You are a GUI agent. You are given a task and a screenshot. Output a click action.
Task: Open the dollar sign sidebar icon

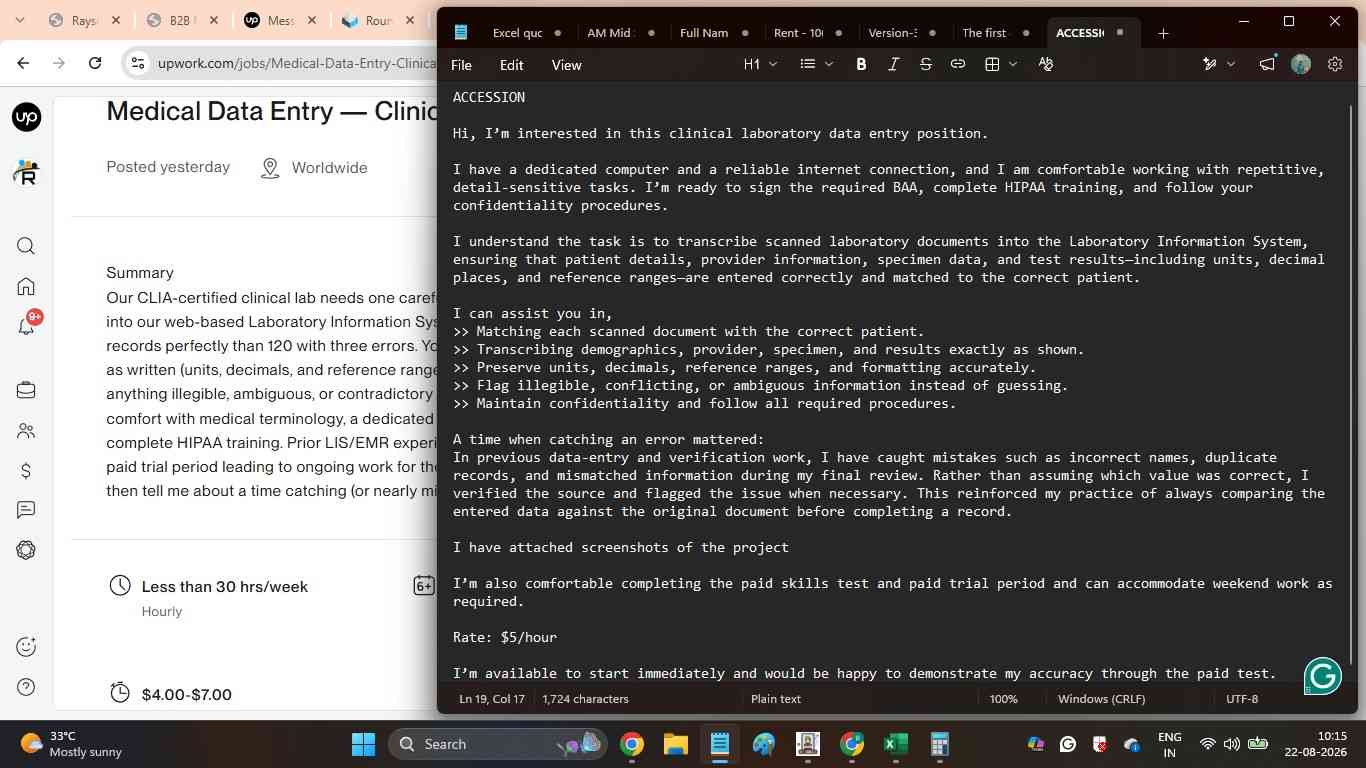27,470
